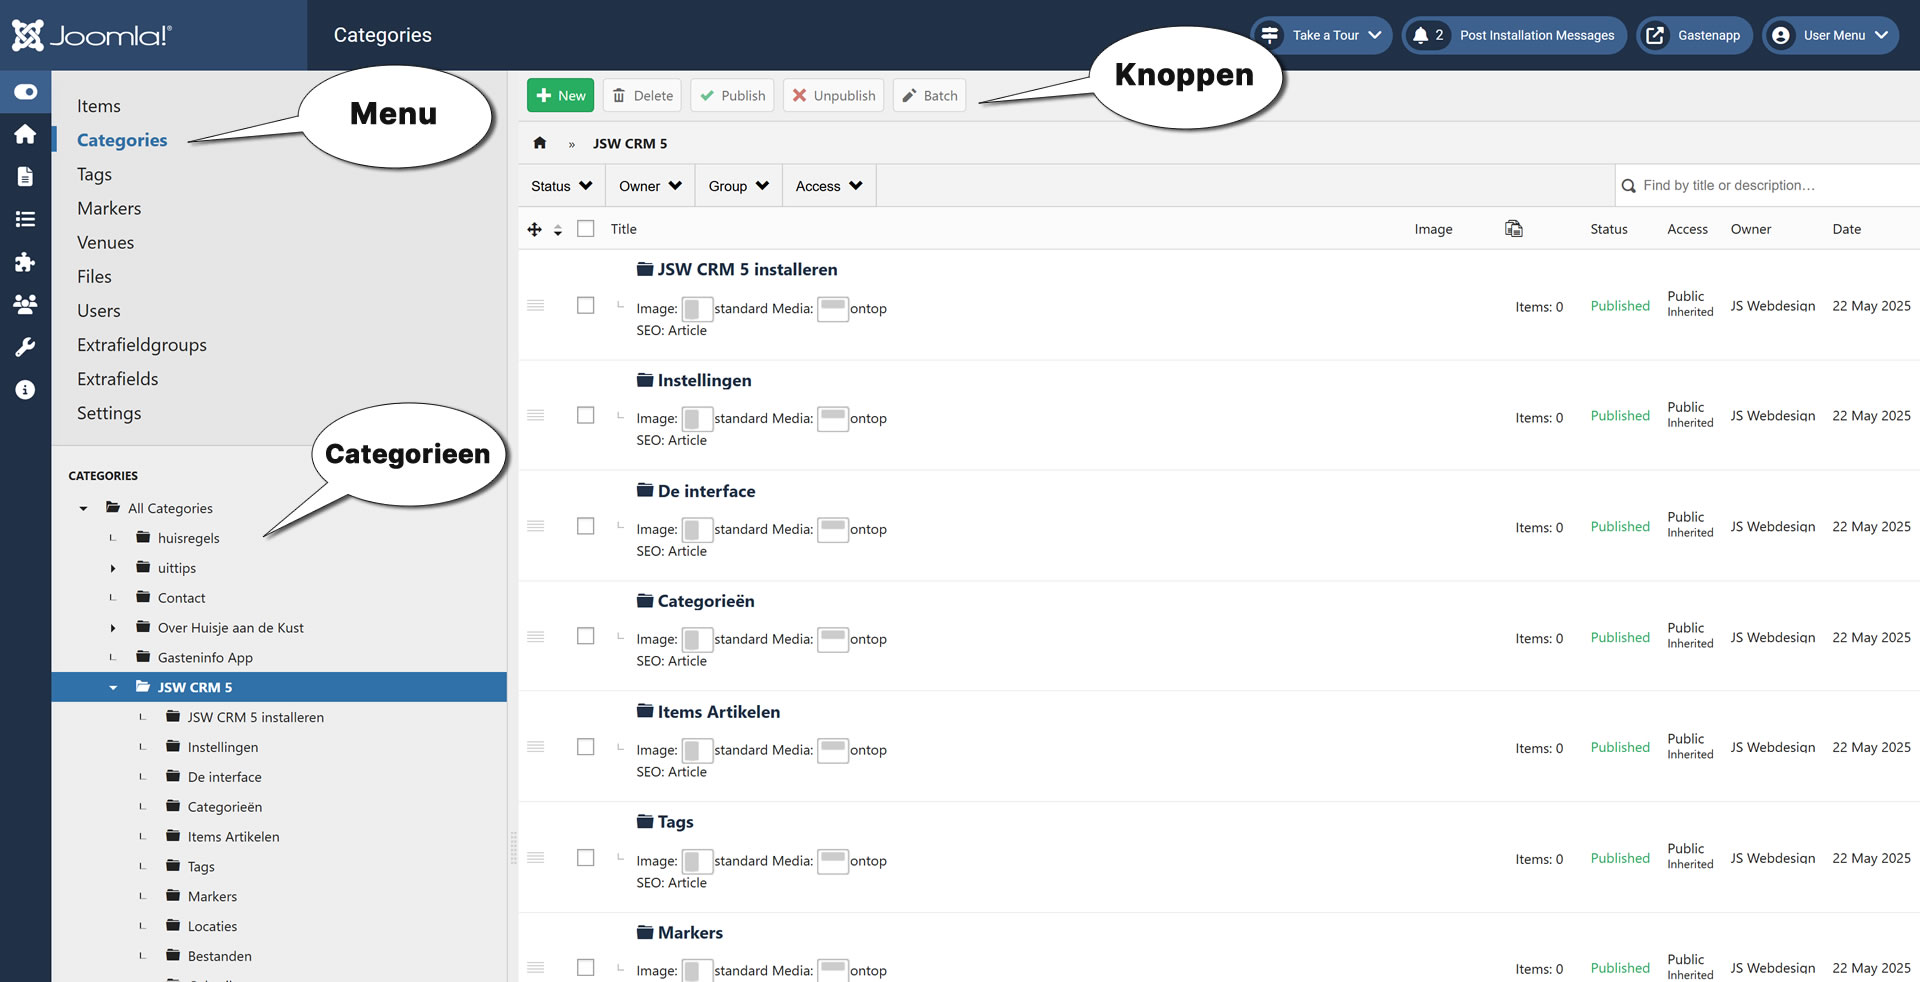1920x982 pixels.
Task: Open the Content file icon in sidebar
Action: [x=25, y=177]
